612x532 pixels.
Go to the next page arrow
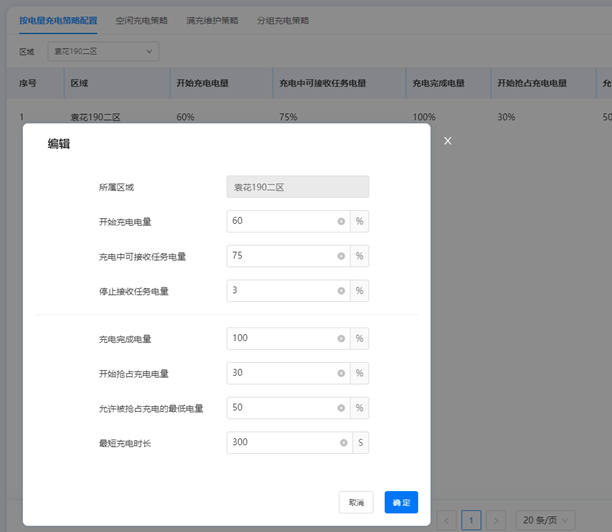click(x=495, y=520)
